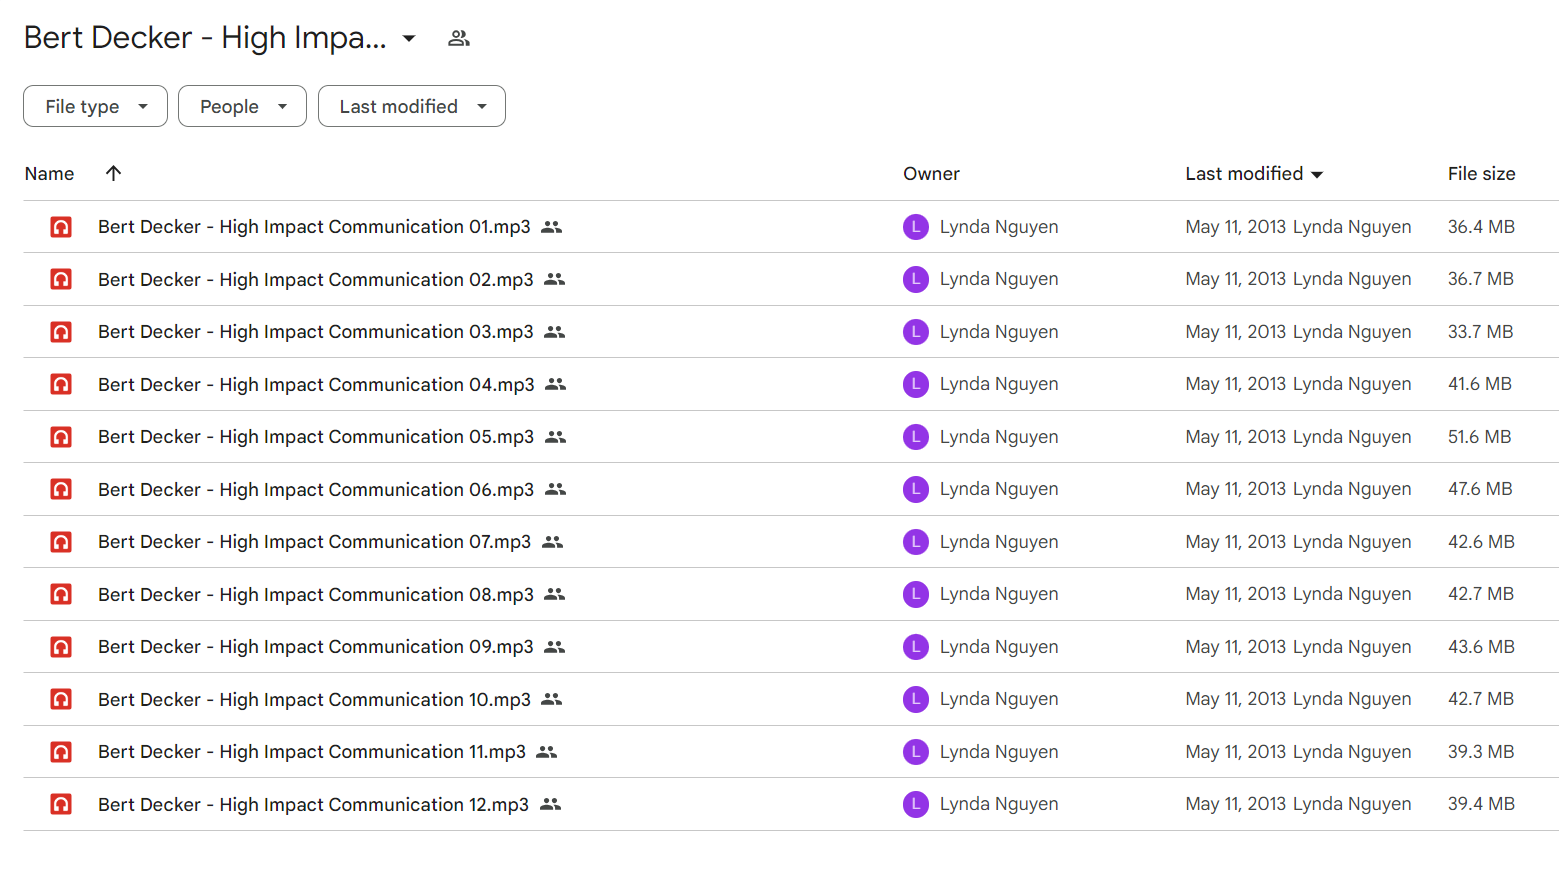
Task: Select High Impact Communication 08.mp3 file name
Action: [316, 594]
